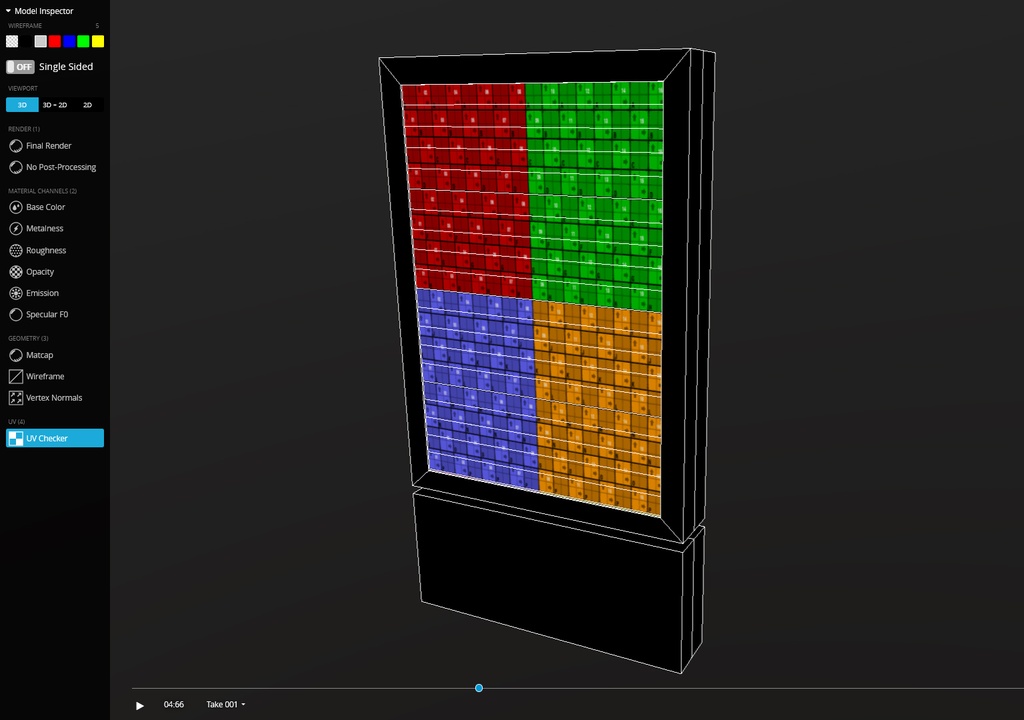Select the 2D viewport tab
The width and height of the screenshot is (1024, 720).
click(x=88, y=104)
